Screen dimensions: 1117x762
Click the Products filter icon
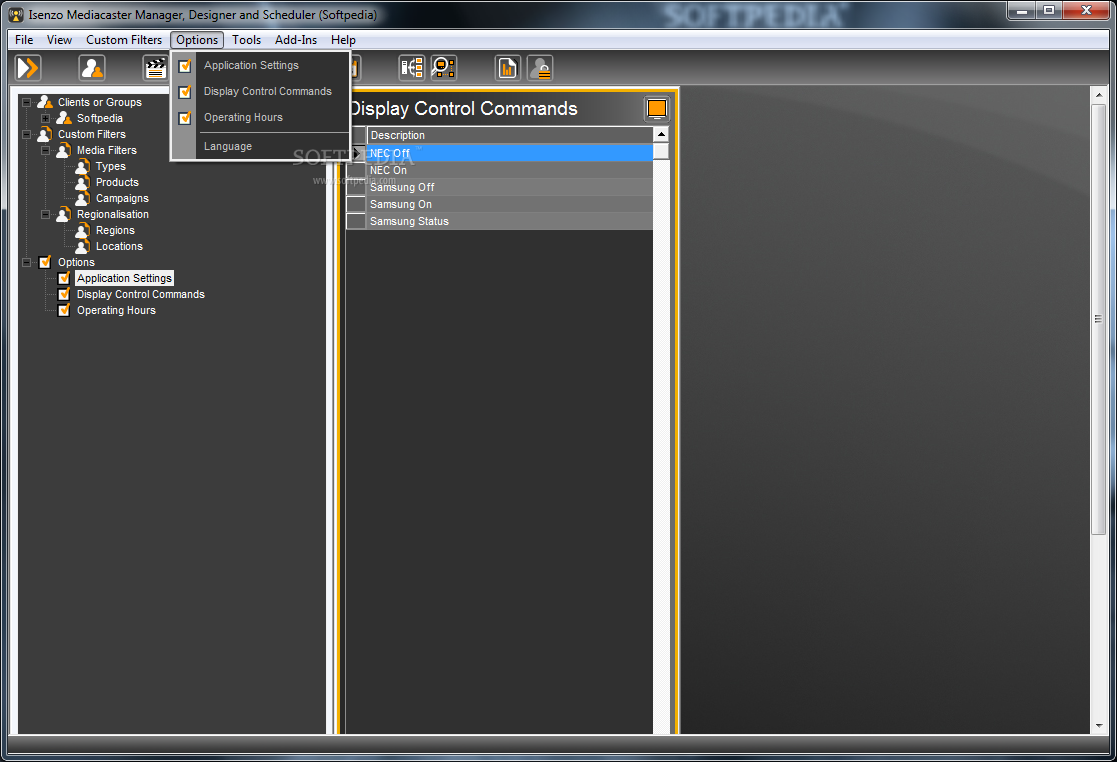pos(83,182)
